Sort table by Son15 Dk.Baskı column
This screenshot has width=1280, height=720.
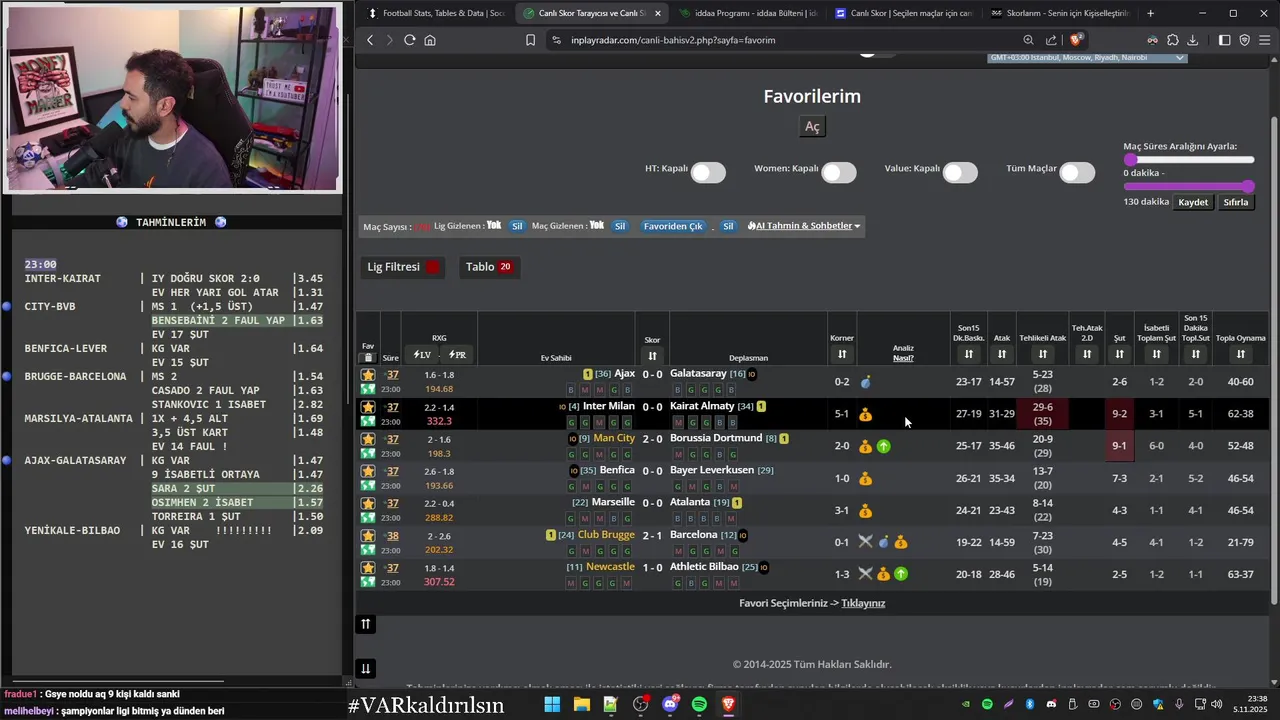(969, 354)
